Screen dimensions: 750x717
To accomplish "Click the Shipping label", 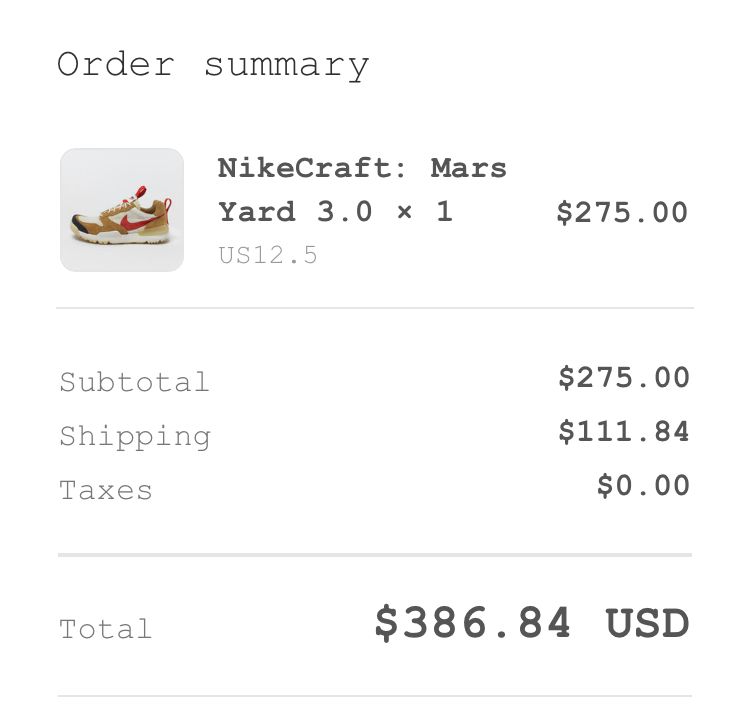I will click(135, 438).
